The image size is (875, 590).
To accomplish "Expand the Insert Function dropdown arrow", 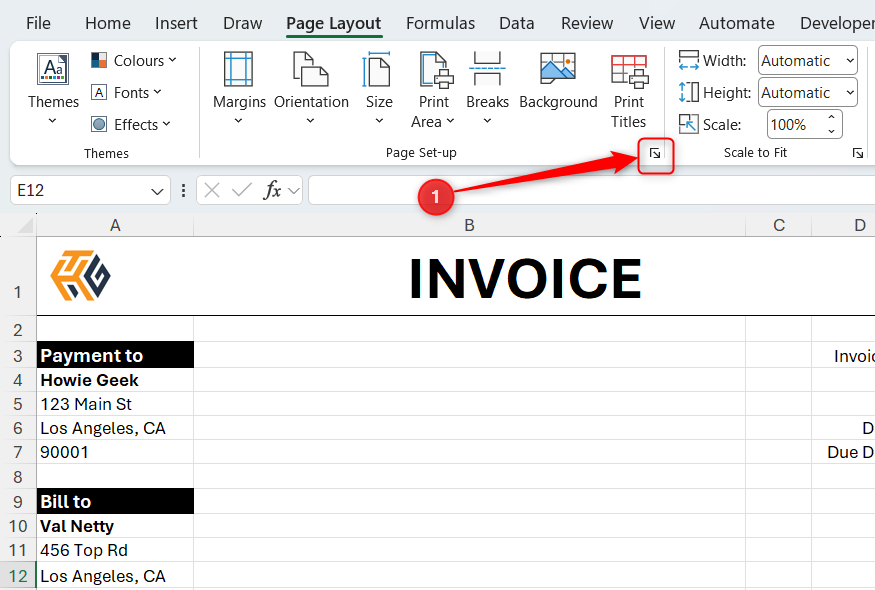I will click(294, 191).
